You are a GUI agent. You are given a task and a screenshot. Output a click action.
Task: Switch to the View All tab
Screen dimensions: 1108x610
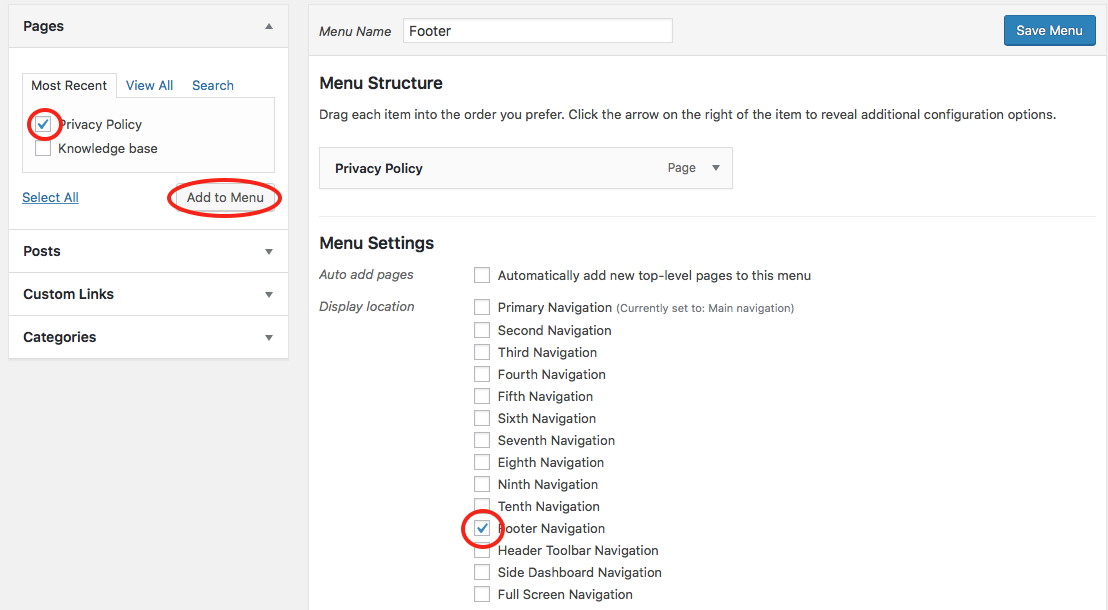[149, 86]
